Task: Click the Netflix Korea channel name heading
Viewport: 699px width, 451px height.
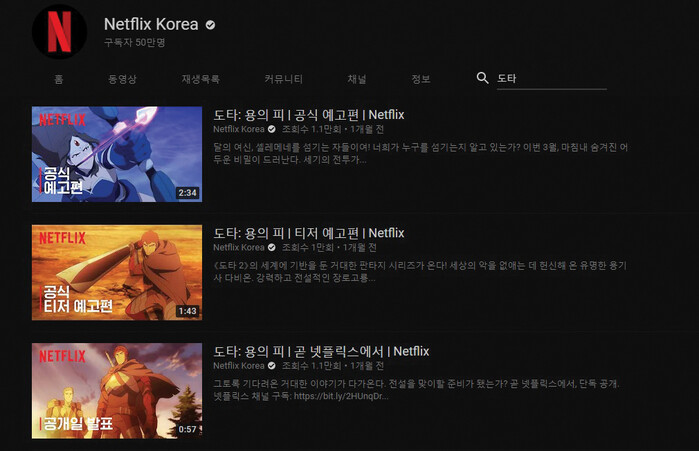Action: pyautogui.click(x=151, y=25)
